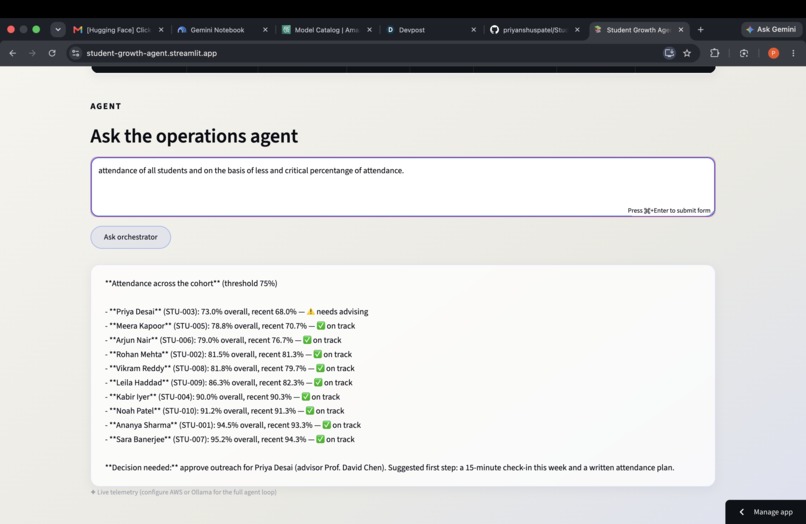The height and width of the screenshot is (524, 806).
Task: Click the Priya Desai attendance row
Action: (236, 312)
